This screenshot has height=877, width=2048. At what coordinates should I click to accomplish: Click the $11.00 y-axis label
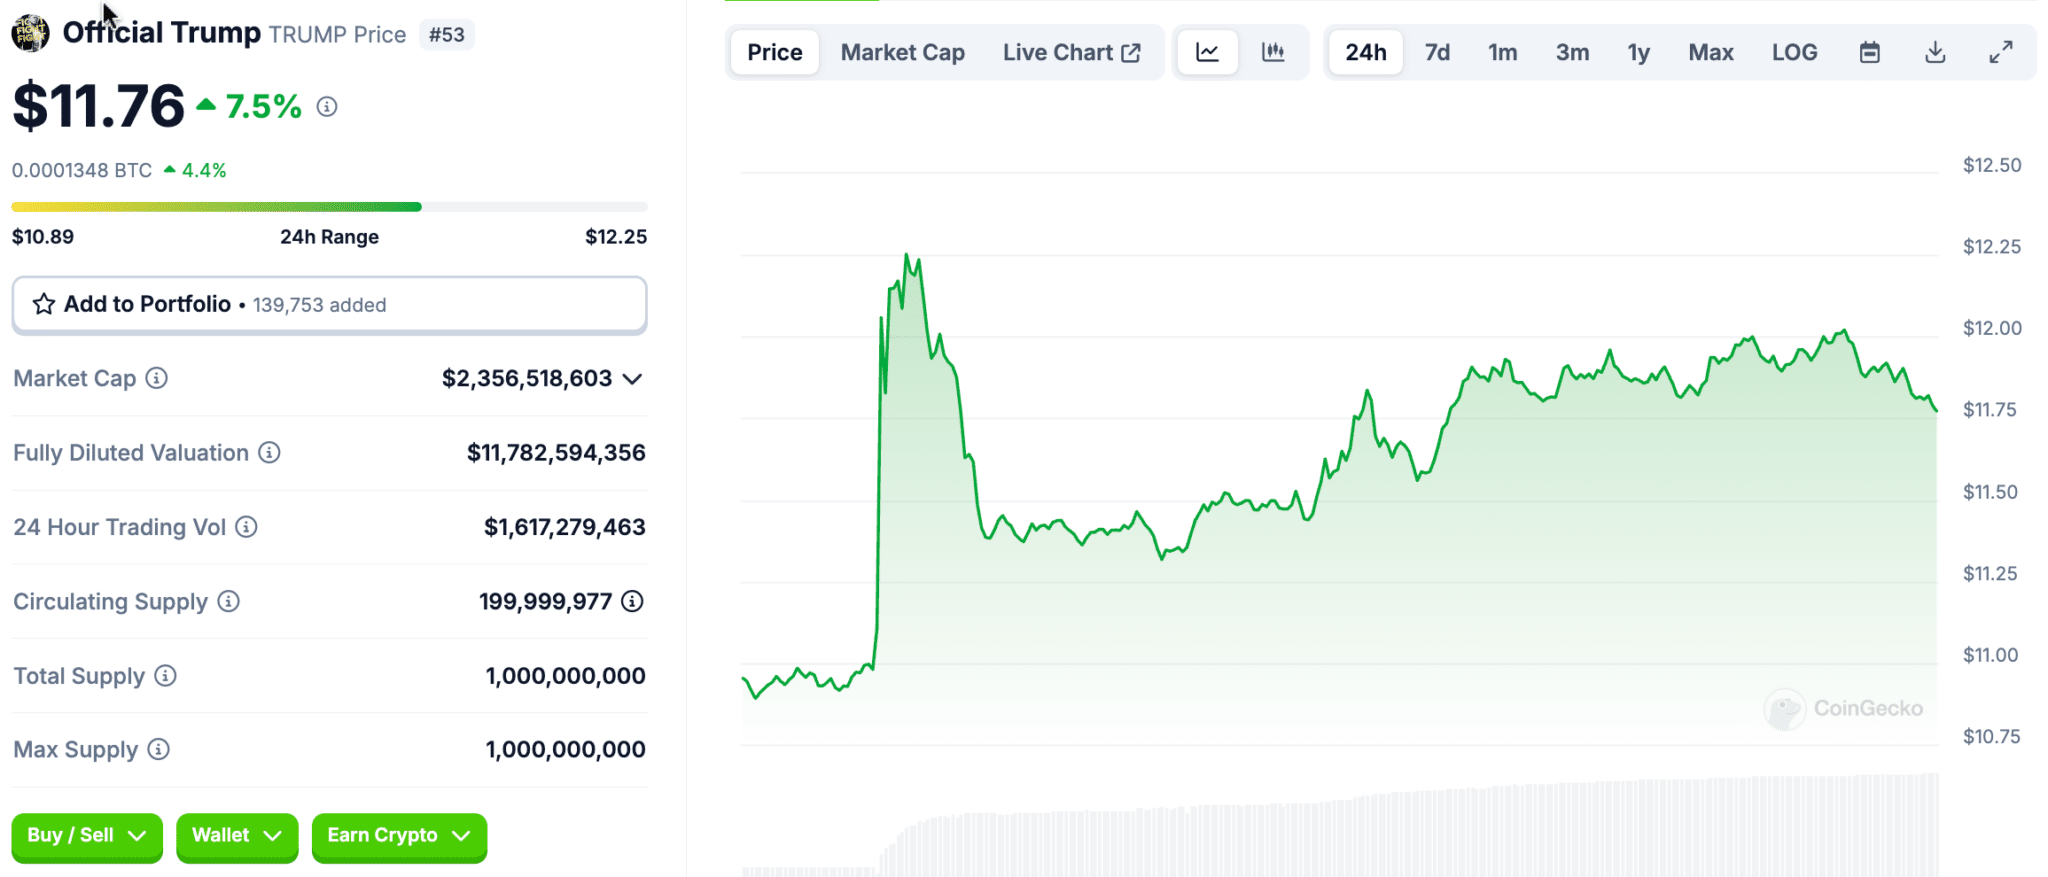point(1990,655)
